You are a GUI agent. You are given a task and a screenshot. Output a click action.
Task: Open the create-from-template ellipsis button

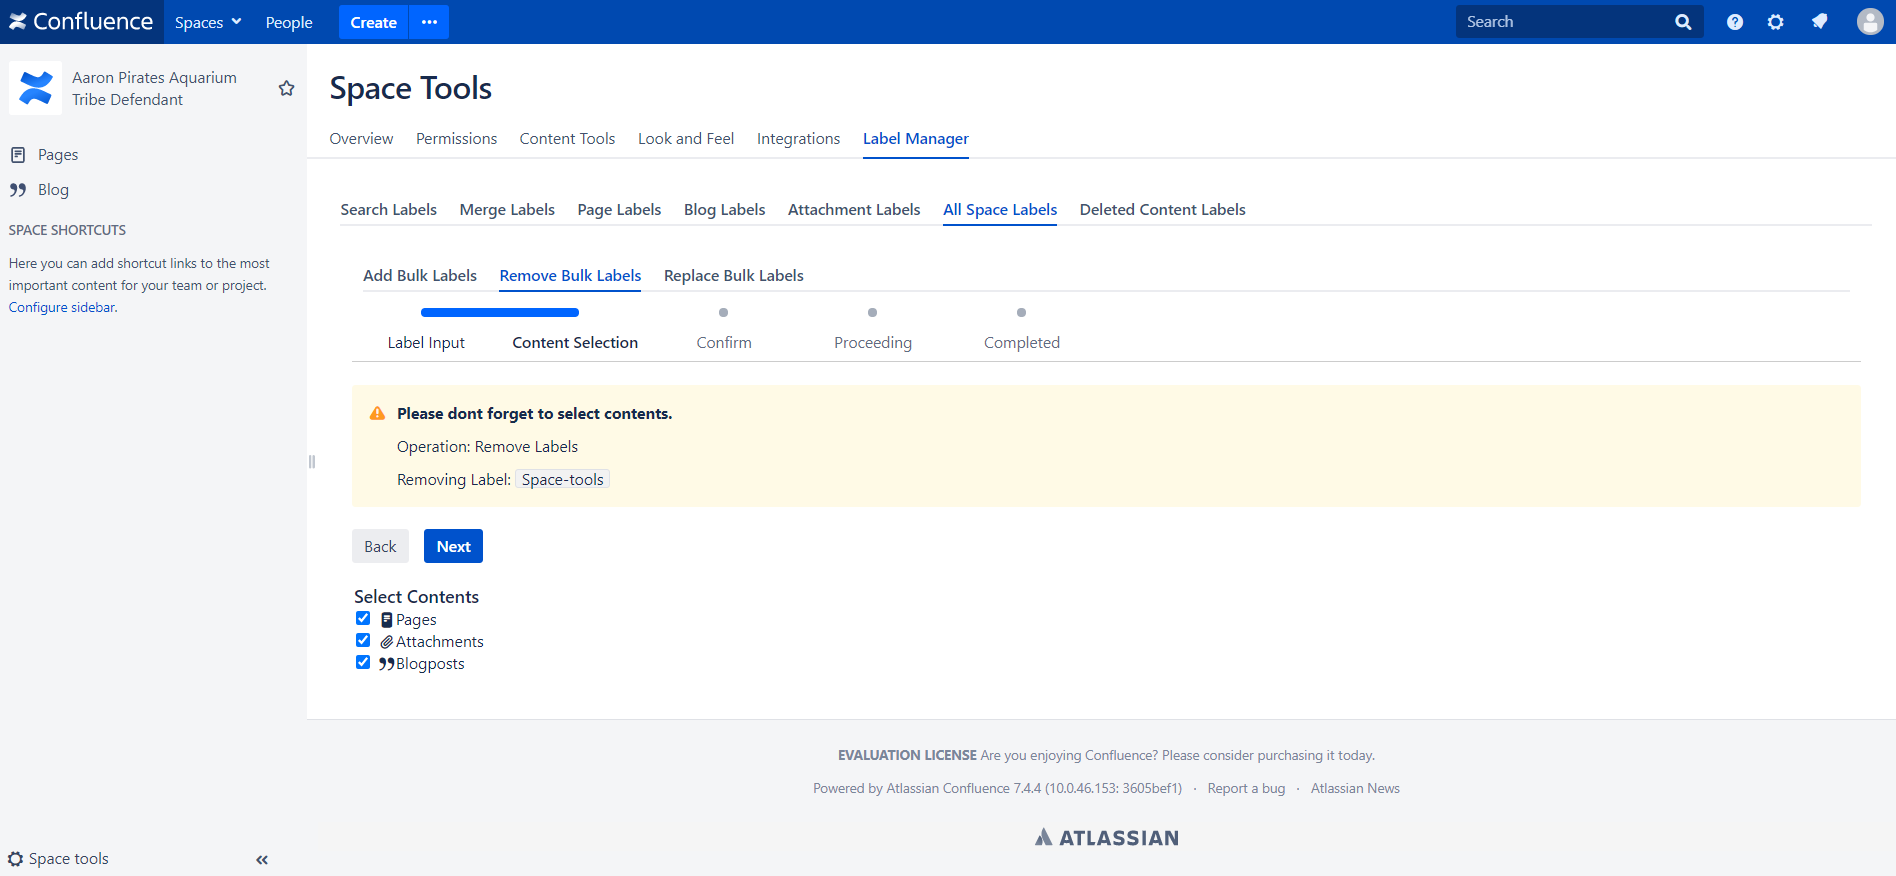pos(429,22)
